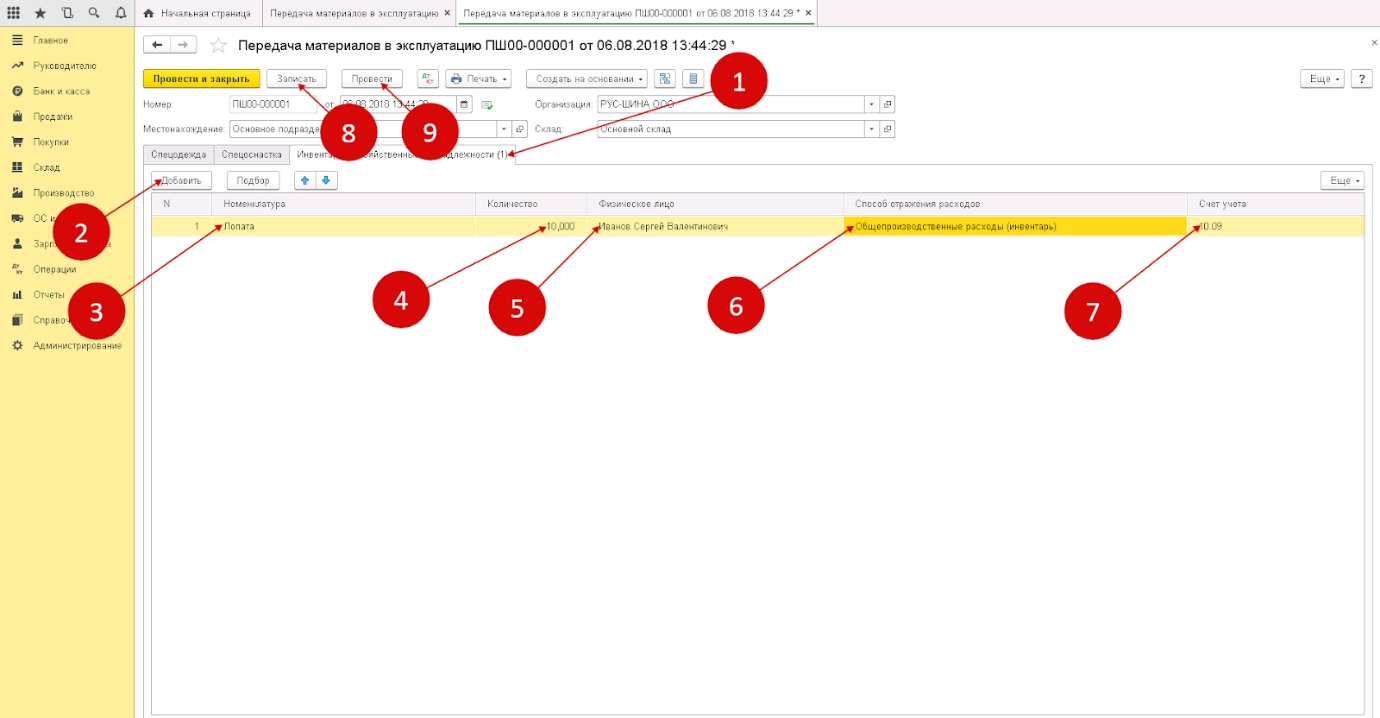Click the Номенклатура column header
The width and height of the screenshot is (1380, 718).
[345, 204]
